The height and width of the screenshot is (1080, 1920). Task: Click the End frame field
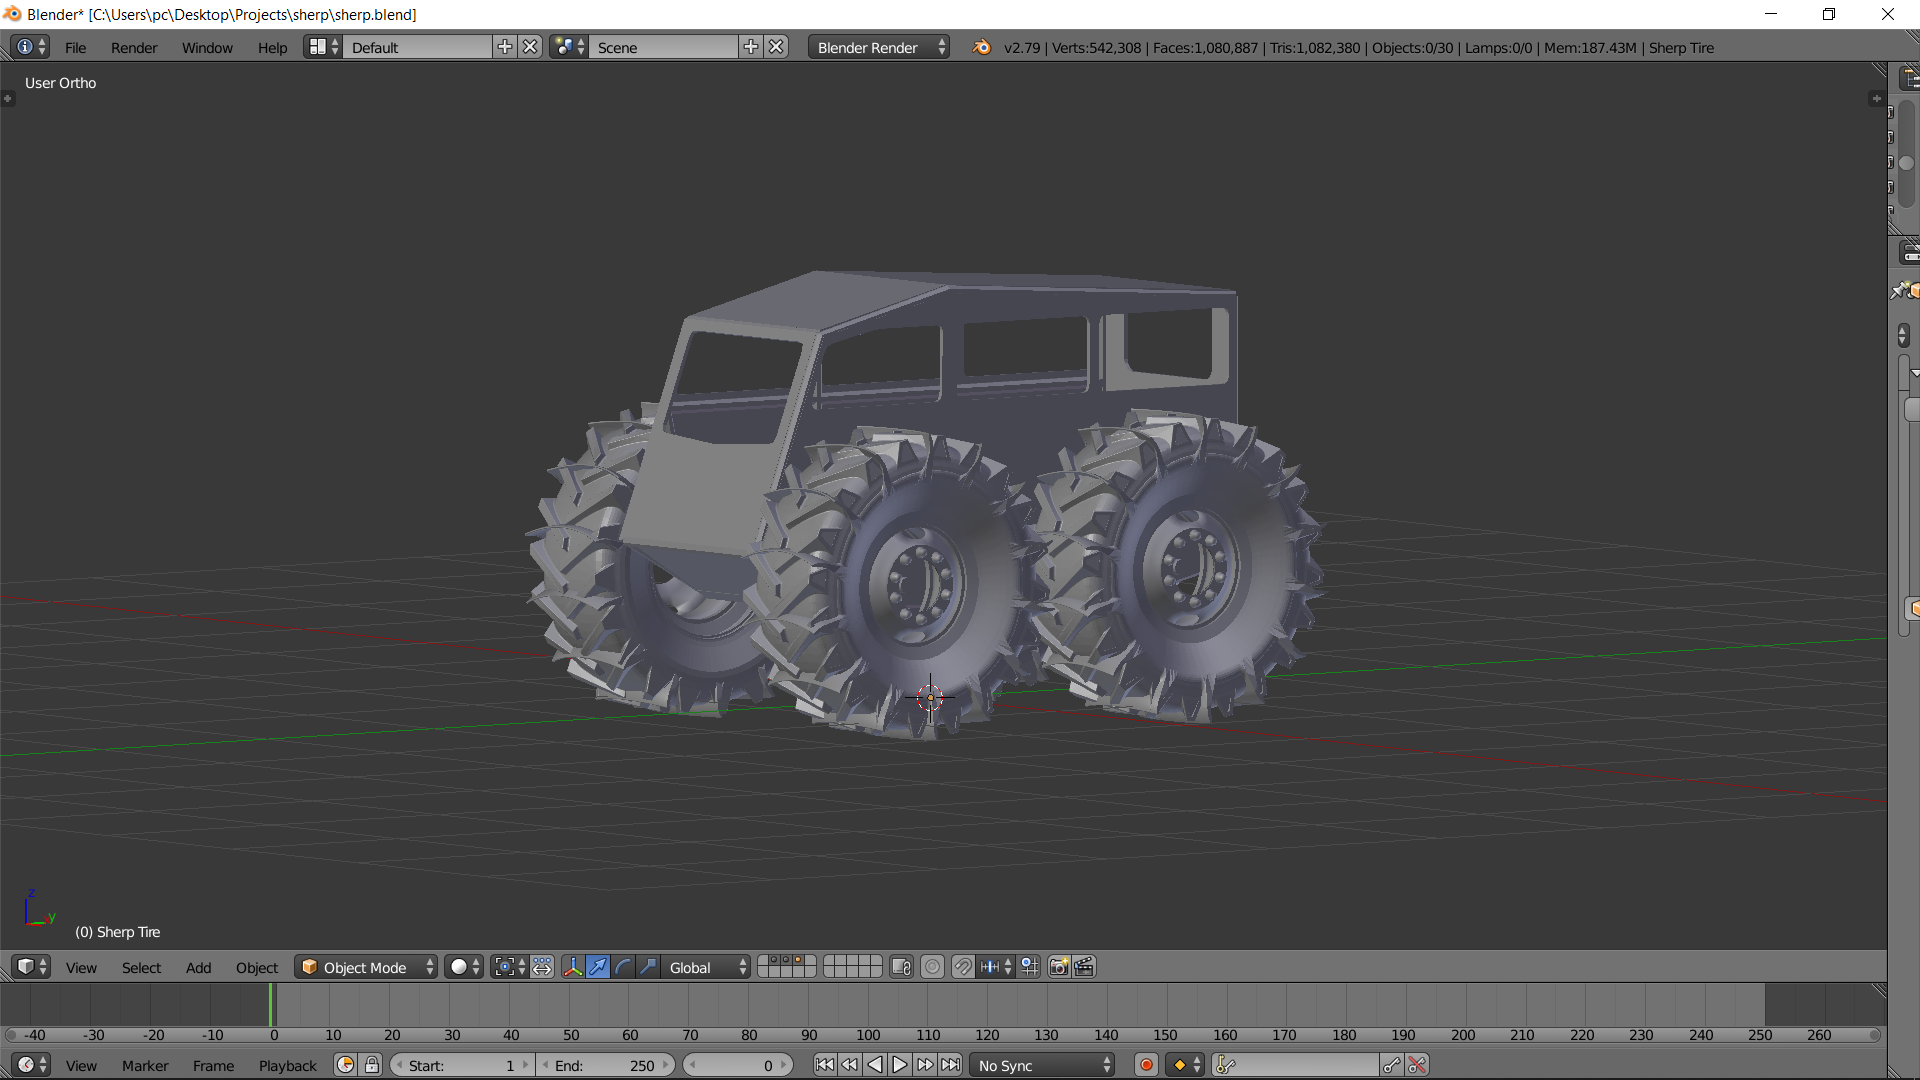pos(606,1065)
